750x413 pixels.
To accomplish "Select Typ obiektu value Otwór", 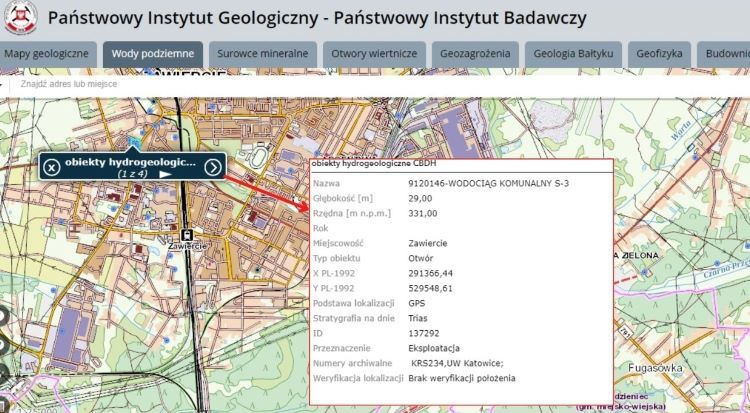I will point(420,258).
